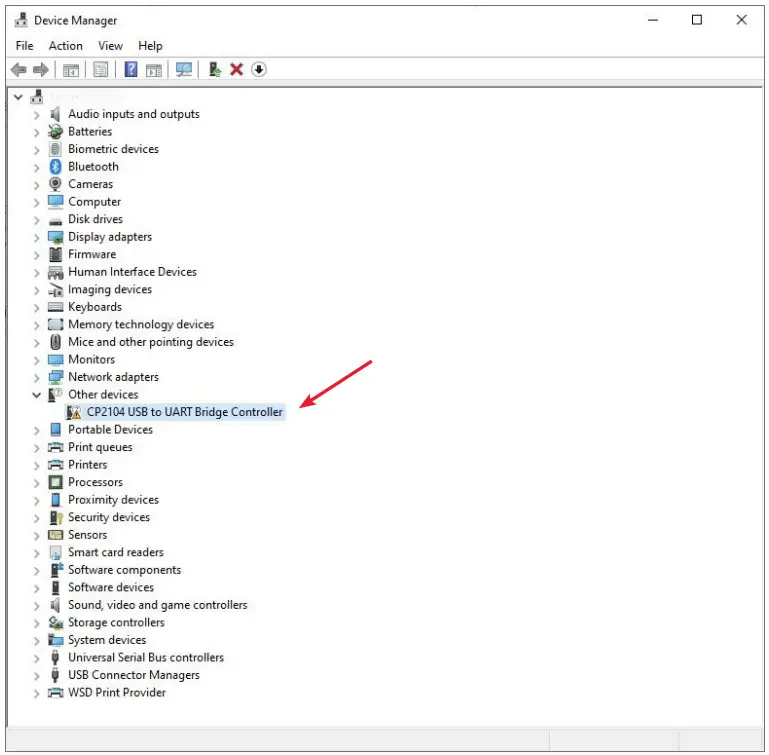This screenshot has height=755, width=769.
Task: Expand Human Interface Devices node
Action: [x=36, y=273]
